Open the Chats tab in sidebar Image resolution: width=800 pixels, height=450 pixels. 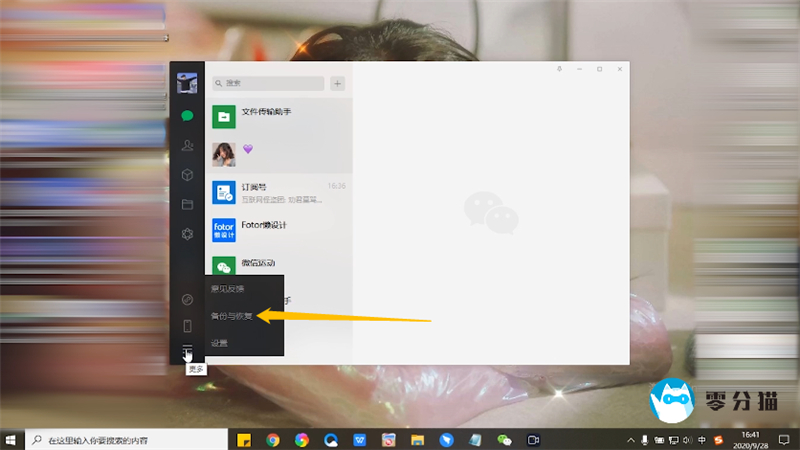187,116
